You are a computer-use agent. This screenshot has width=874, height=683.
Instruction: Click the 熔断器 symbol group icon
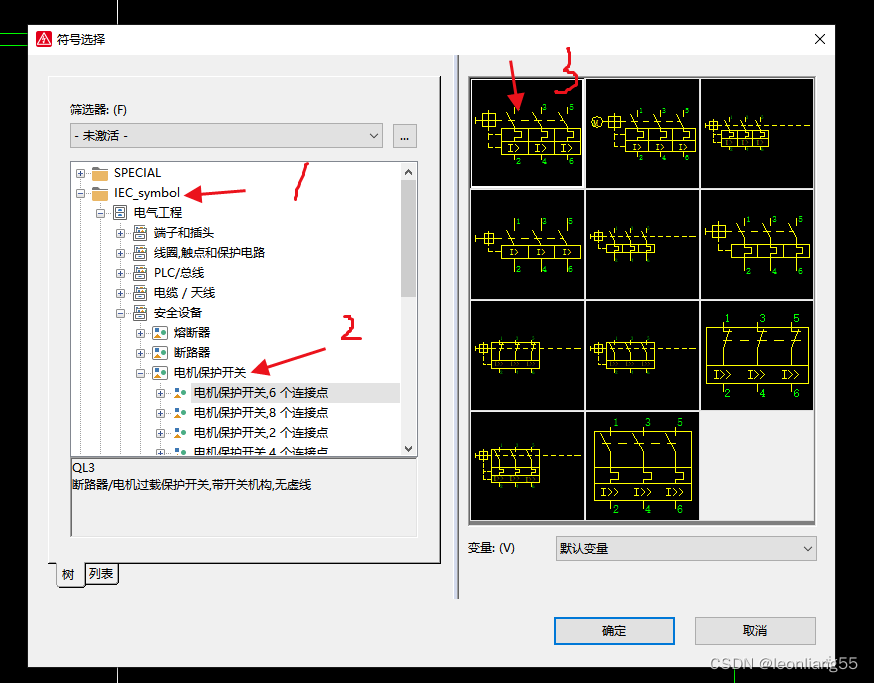[160, 333]
